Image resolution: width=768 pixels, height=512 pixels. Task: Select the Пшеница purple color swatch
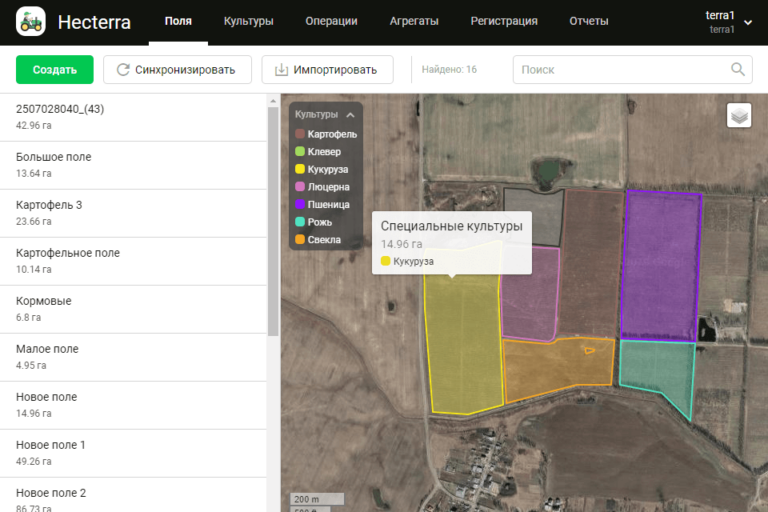[x=300, y=205]
